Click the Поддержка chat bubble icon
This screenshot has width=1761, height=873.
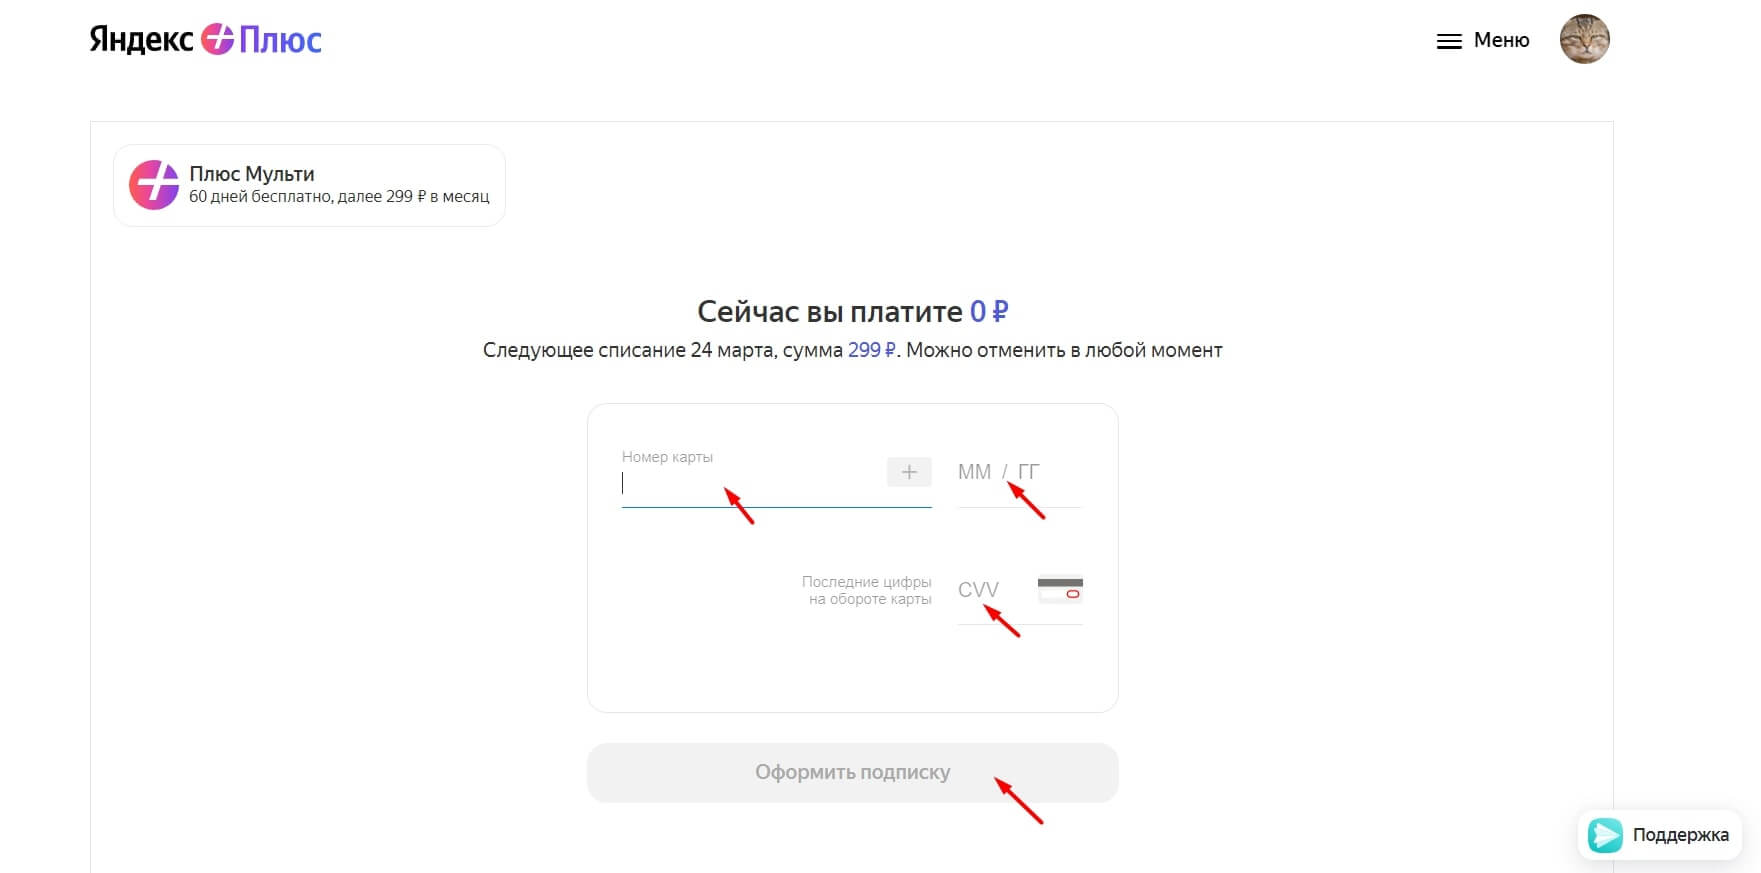(1606, 834)
